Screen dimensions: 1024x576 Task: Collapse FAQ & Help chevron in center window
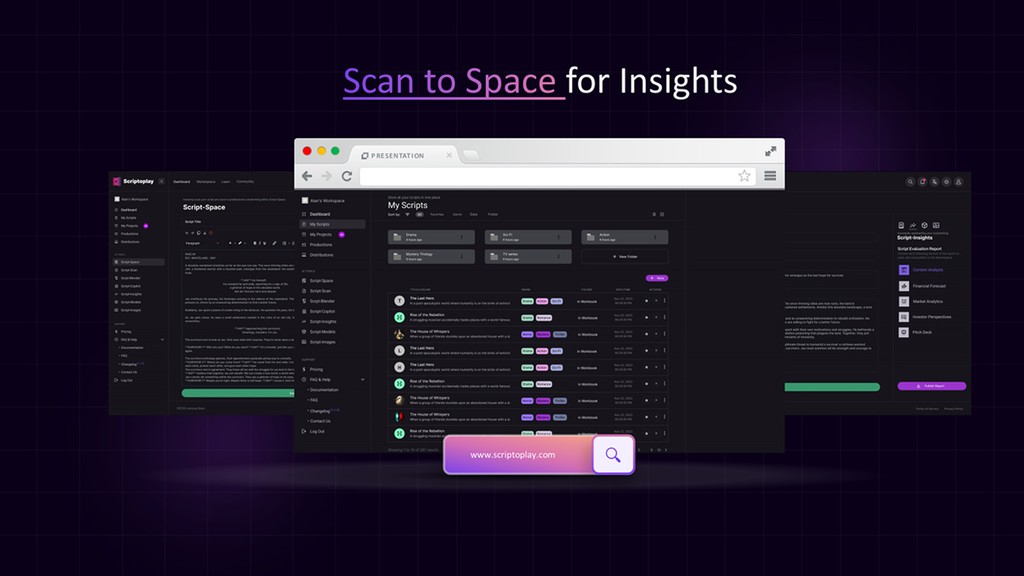tap(362, 379)
